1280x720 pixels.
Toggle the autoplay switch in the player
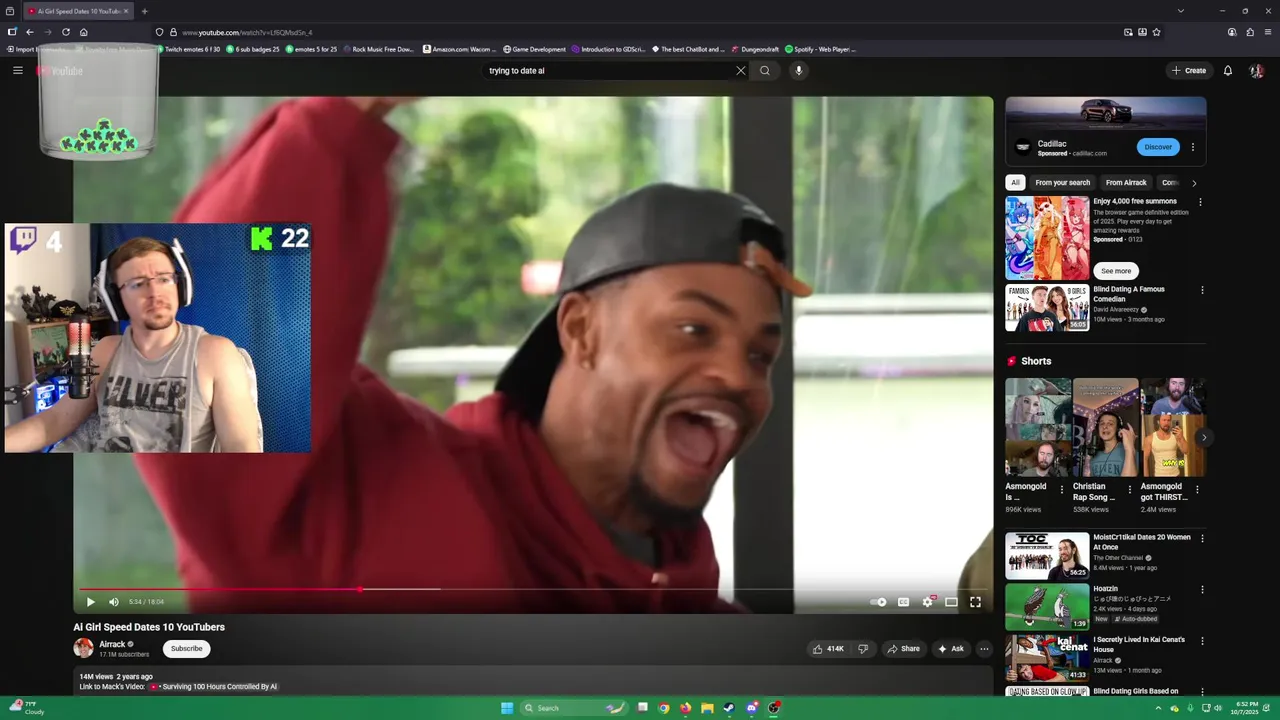click(x=878, y=602)
